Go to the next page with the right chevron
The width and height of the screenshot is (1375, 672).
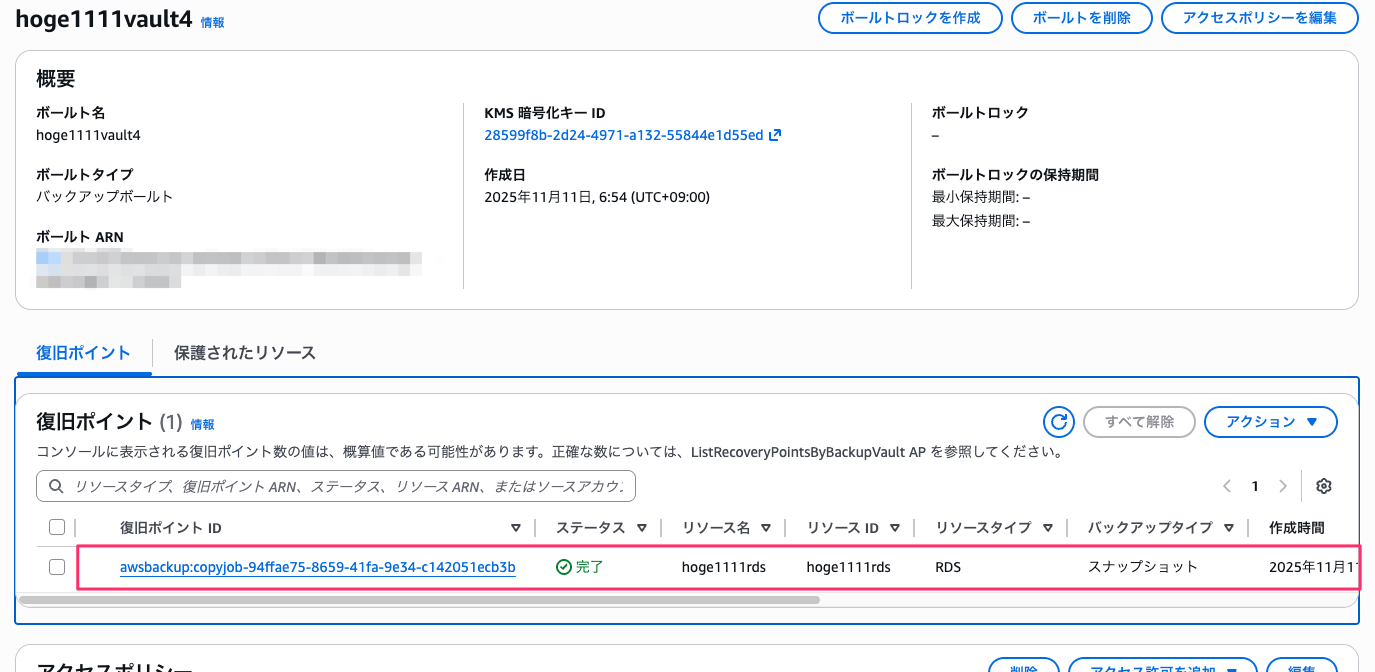click(x=1283, y=486)
